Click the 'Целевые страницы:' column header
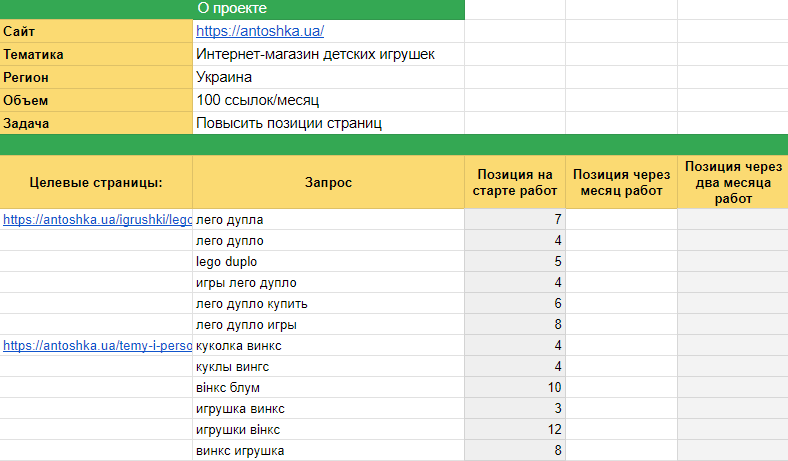 point(97,182)
